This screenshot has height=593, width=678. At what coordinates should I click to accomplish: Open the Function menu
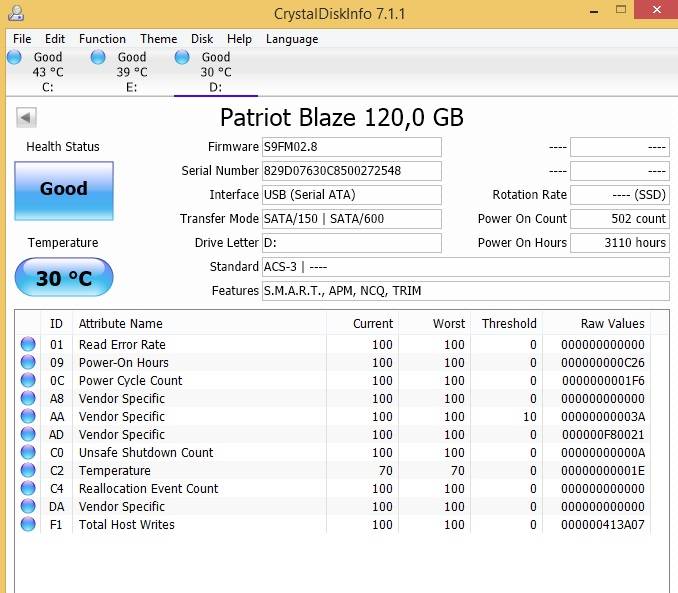pyautogui.click(x=102, y=39)
